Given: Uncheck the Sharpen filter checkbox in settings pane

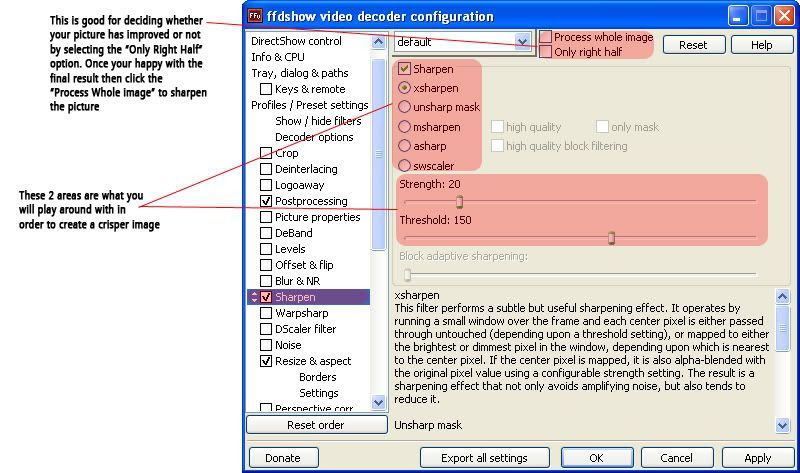Looking at the screenshot, I should tap(404, 68).
